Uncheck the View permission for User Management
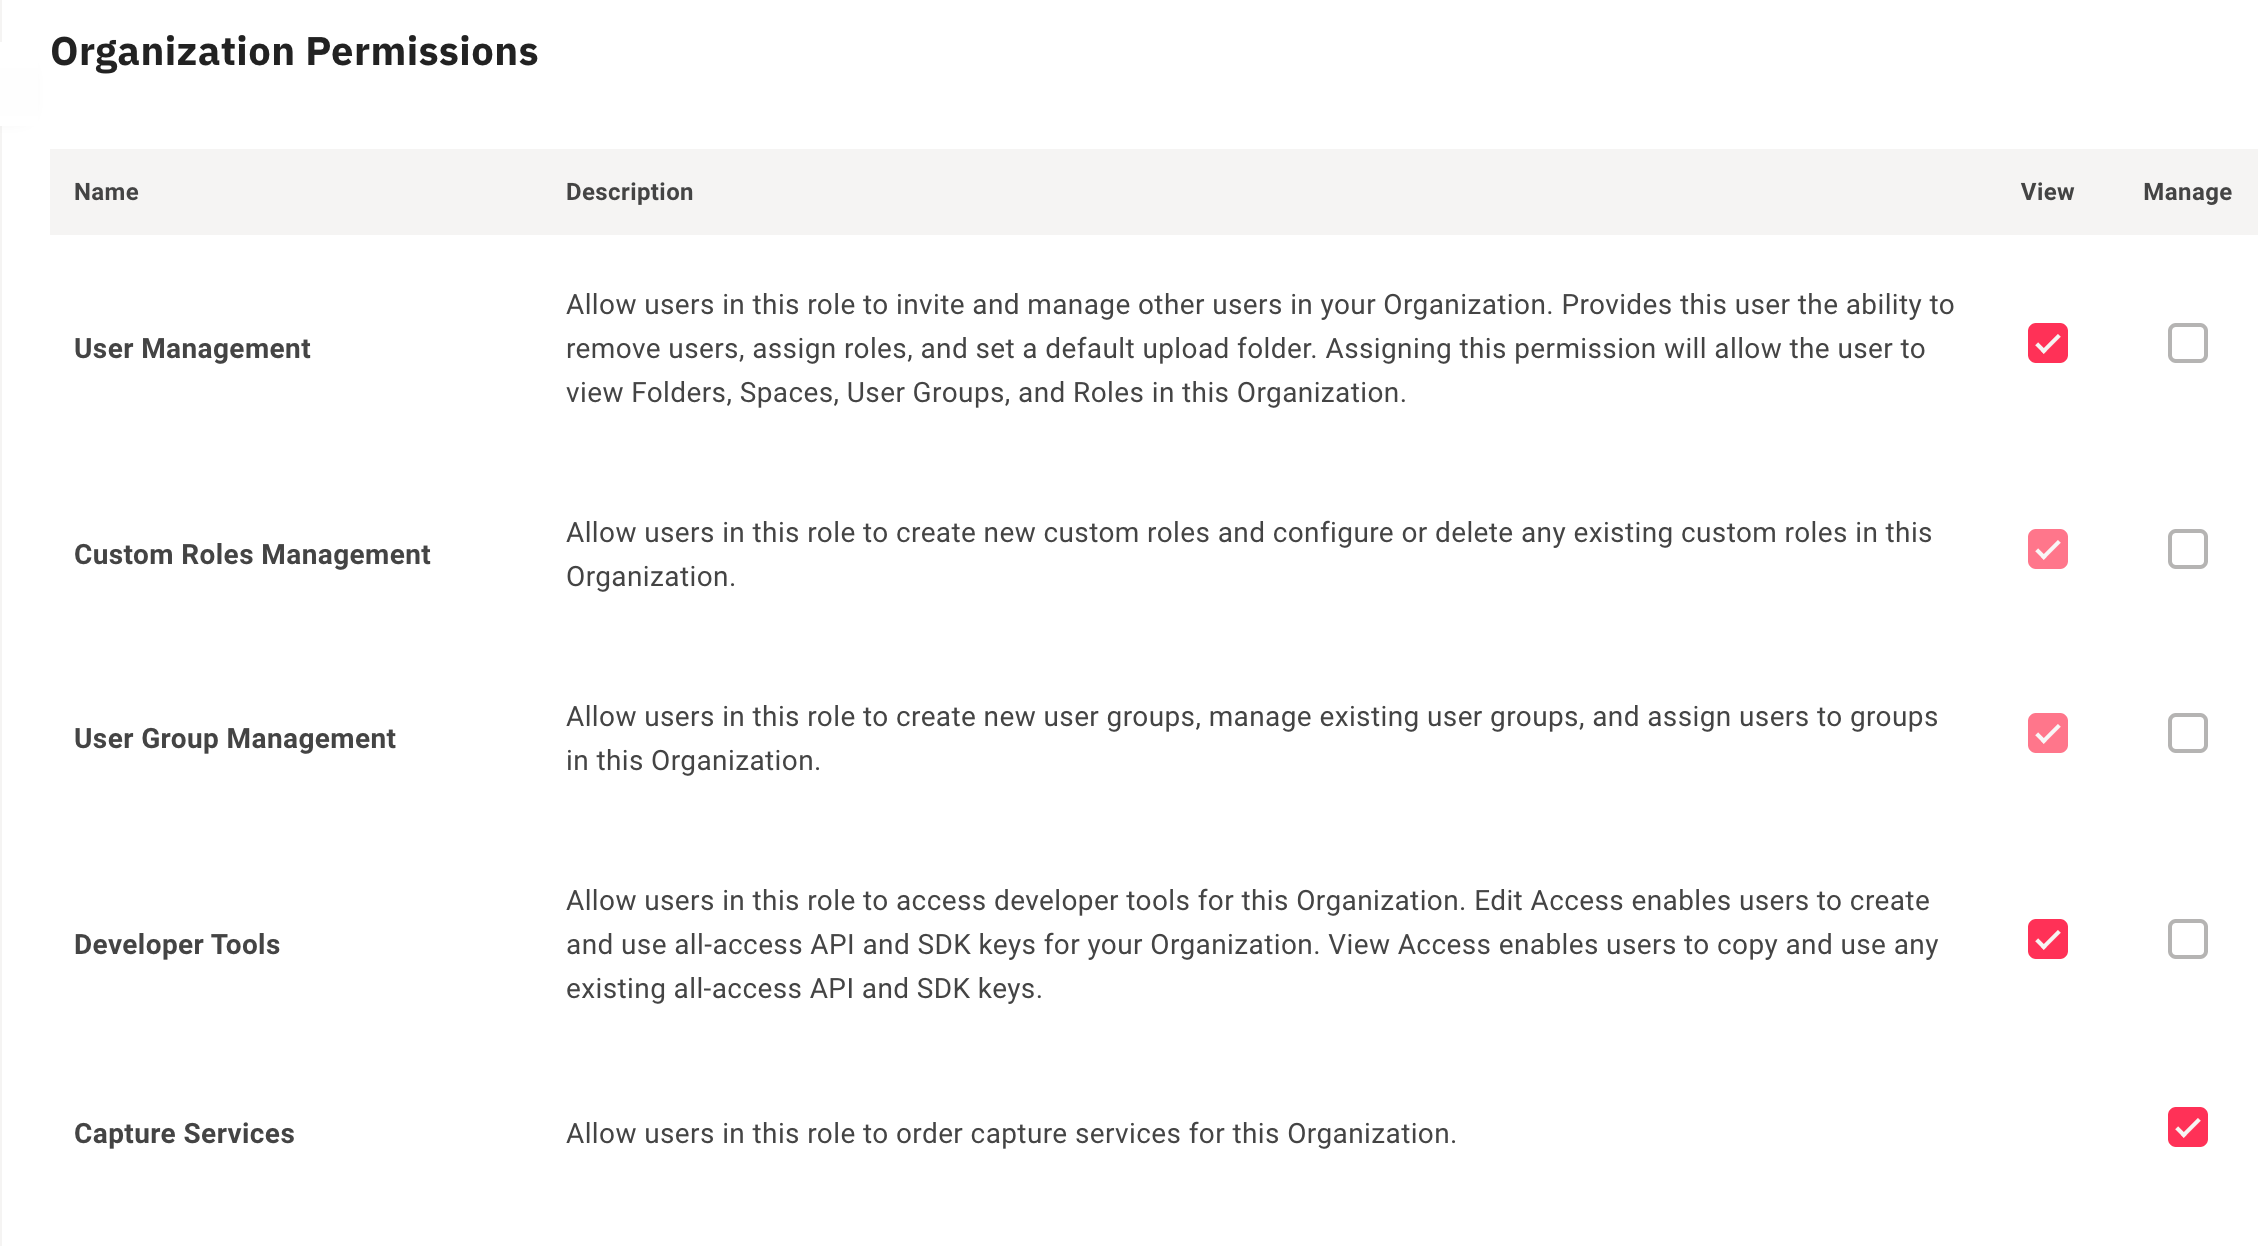Screen dimensions: 2258x1246 point(2046,343)
